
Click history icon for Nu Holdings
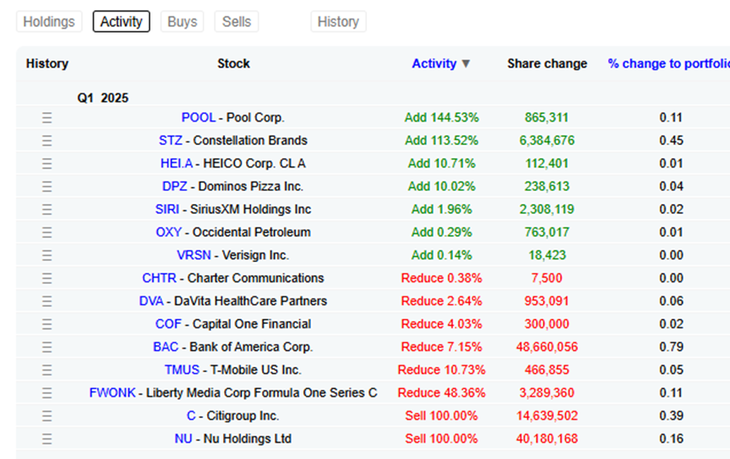click(46, 439)
